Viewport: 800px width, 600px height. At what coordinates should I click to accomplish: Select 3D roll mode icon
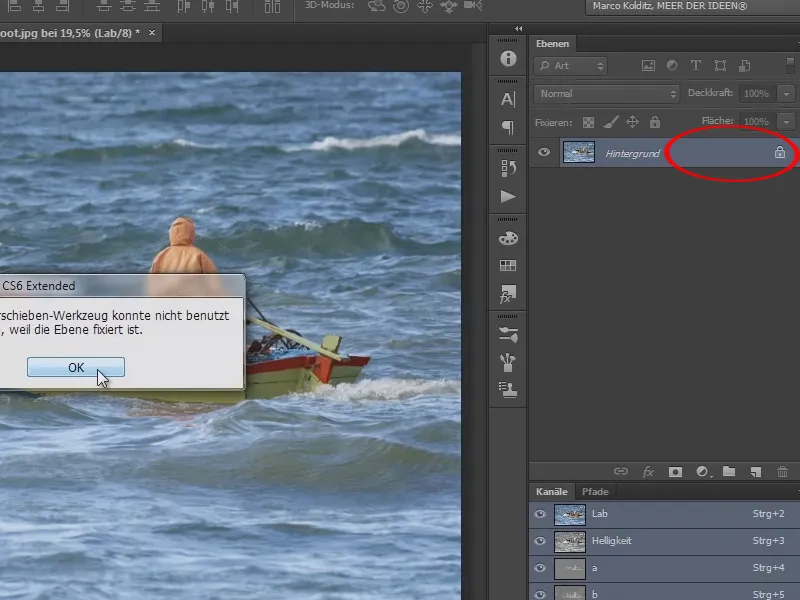401,6
